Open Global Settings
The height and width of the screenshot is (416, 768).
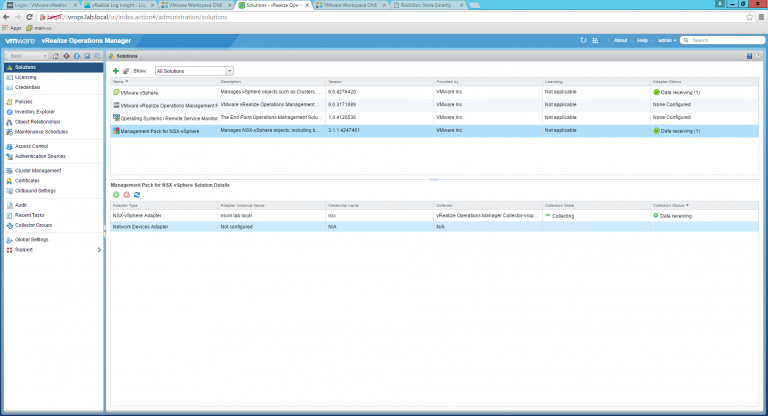click(x=32, y=240)
